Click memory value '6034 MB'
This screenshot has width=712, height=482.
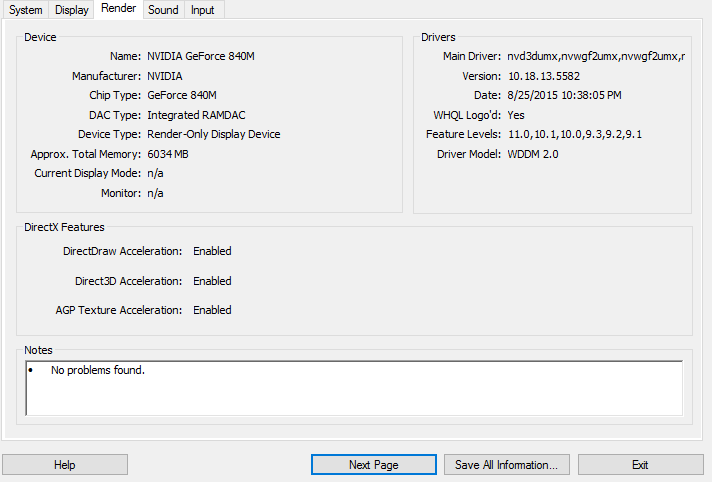(x=168, y=154)
